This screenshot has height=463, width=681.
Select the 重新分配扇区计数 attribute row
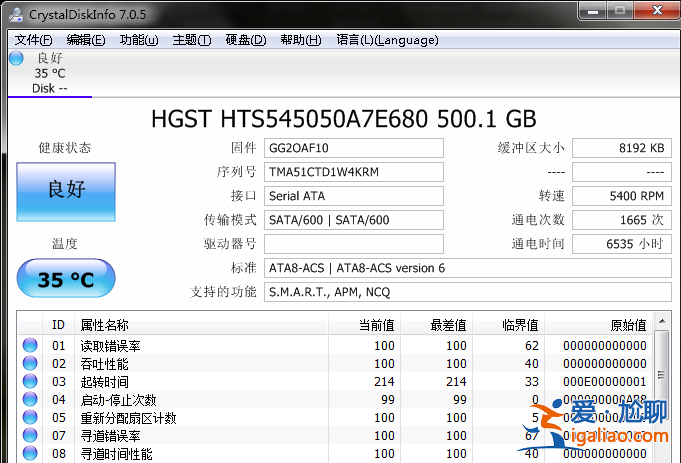(335, 417)
